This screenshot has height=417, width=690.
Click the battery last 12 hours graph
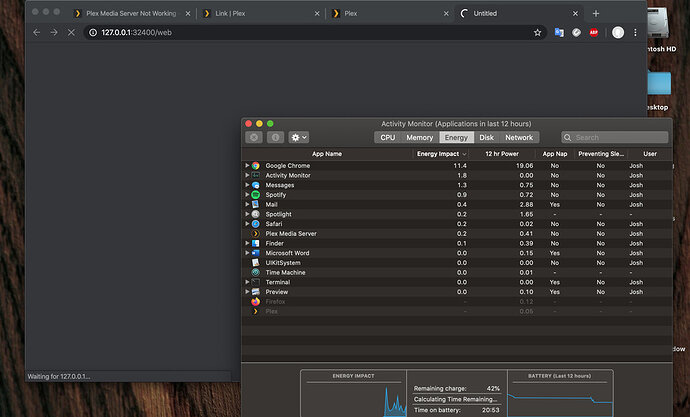click(x=560, y=398)
